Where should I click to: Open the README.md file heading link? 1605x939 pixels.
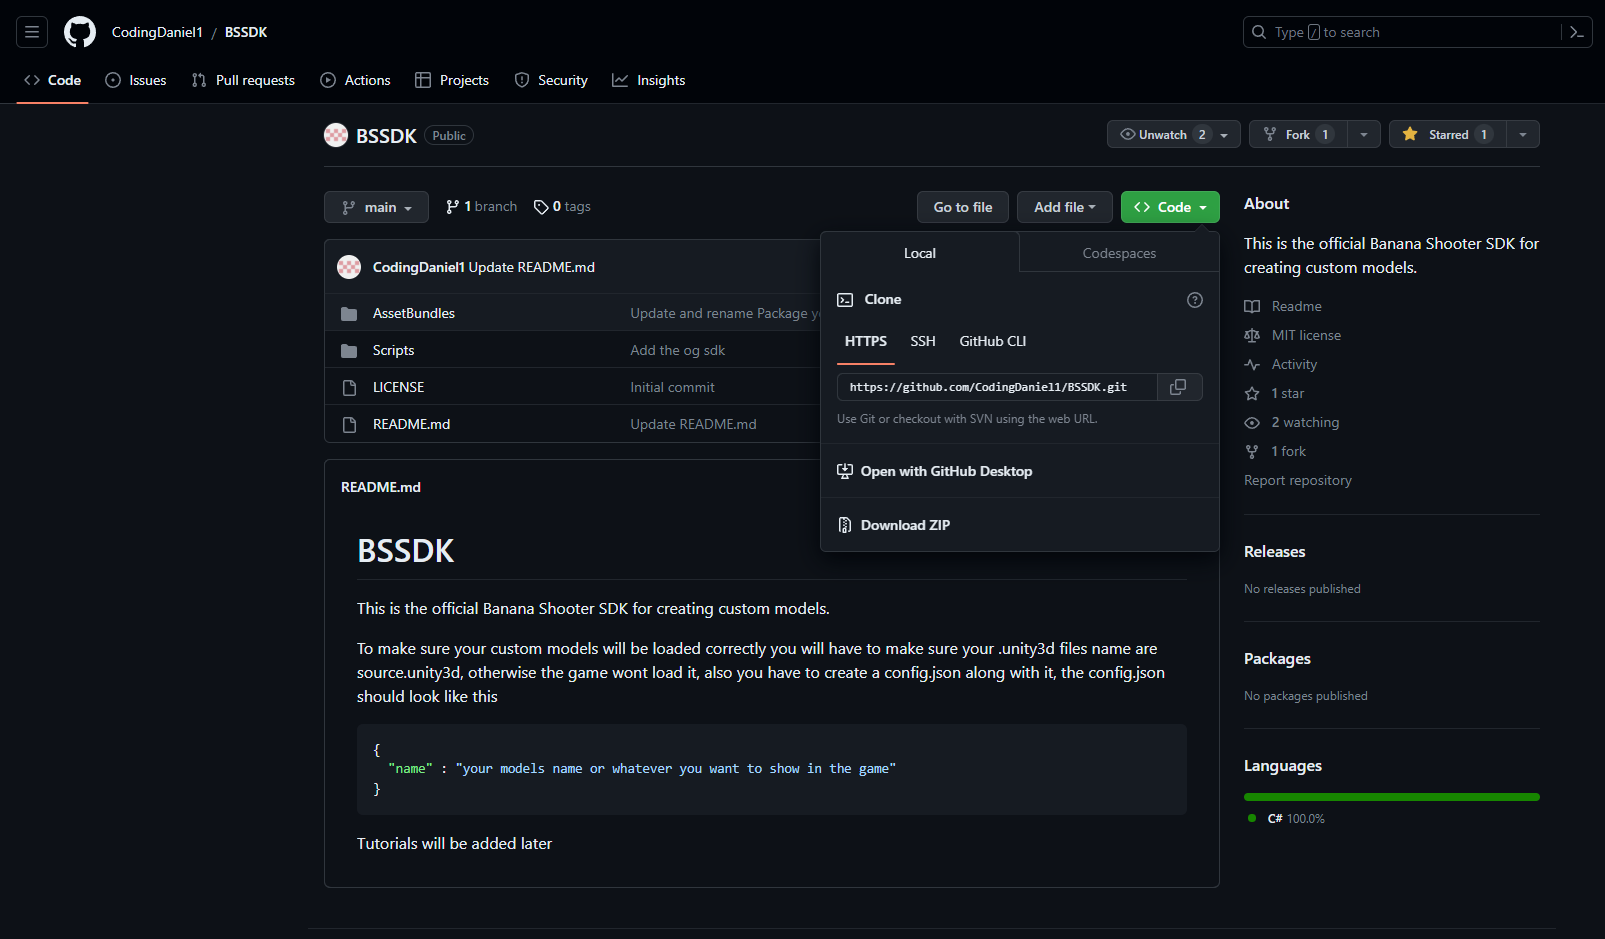[x=381, y=487]
